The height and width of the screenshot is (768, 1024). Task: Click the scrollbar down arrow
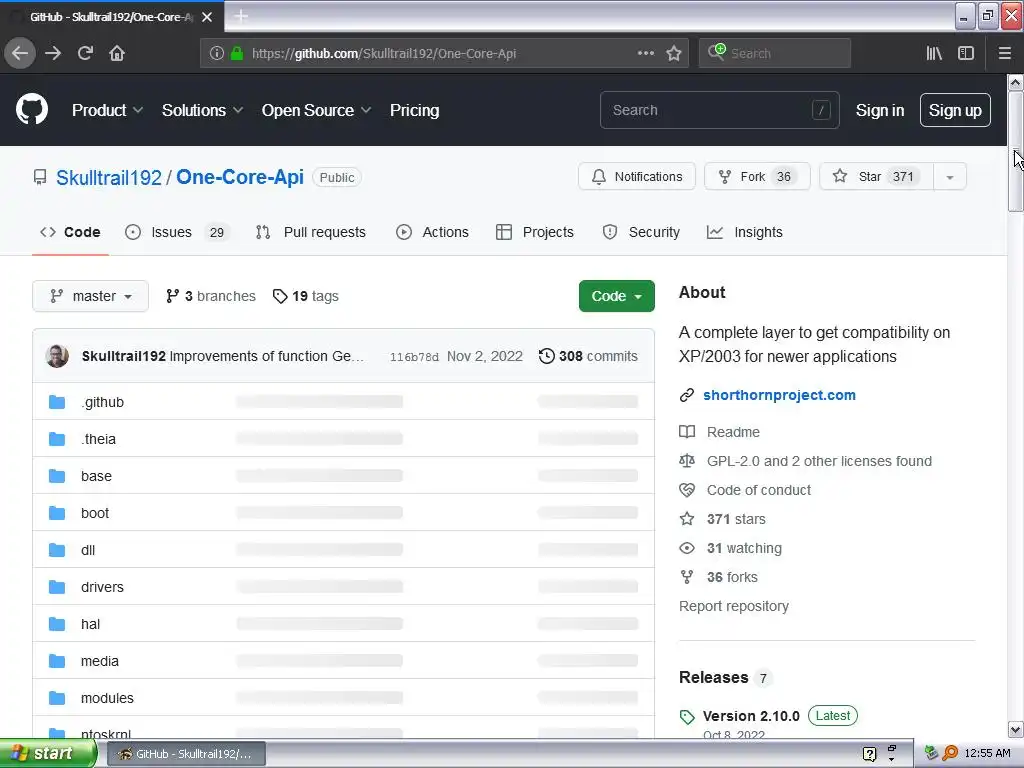coord(1015,729)
